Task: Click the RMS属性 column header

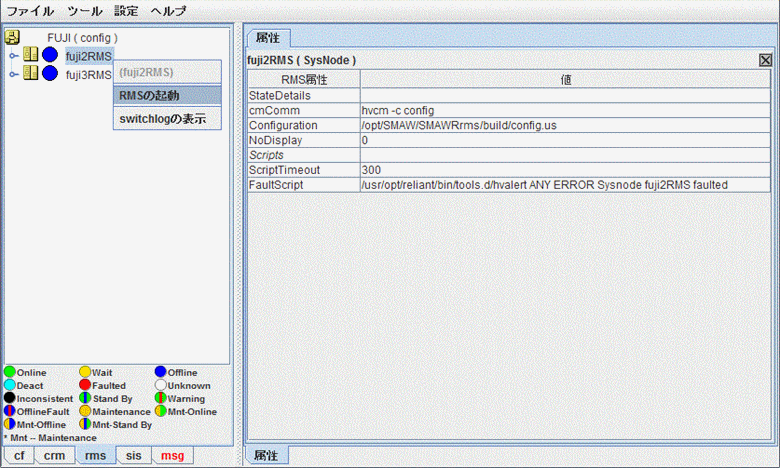Action: click(x=304, y=80)
